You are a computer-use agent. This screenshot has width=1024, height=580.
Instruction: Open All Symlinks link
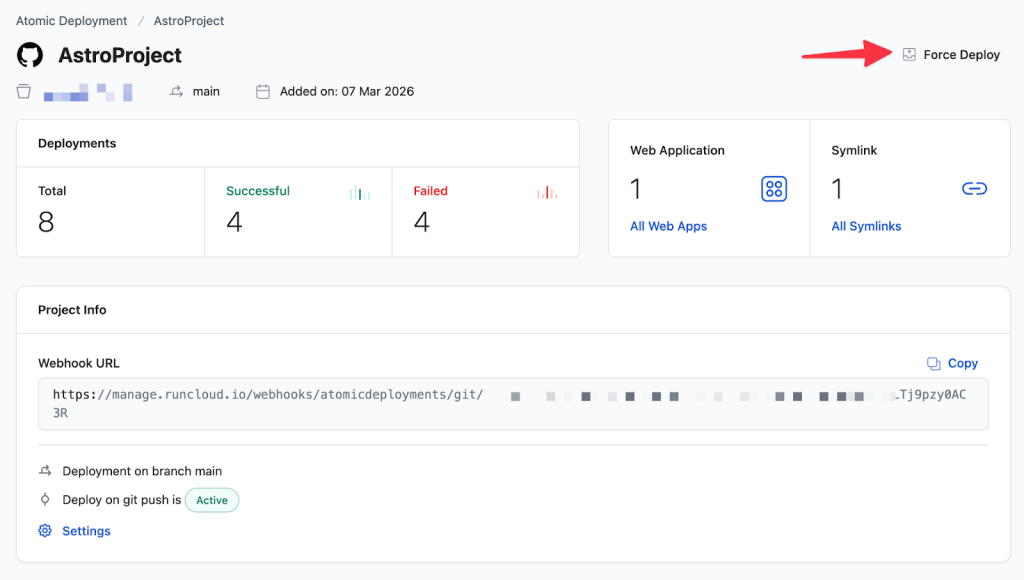[x=866, y=226]
